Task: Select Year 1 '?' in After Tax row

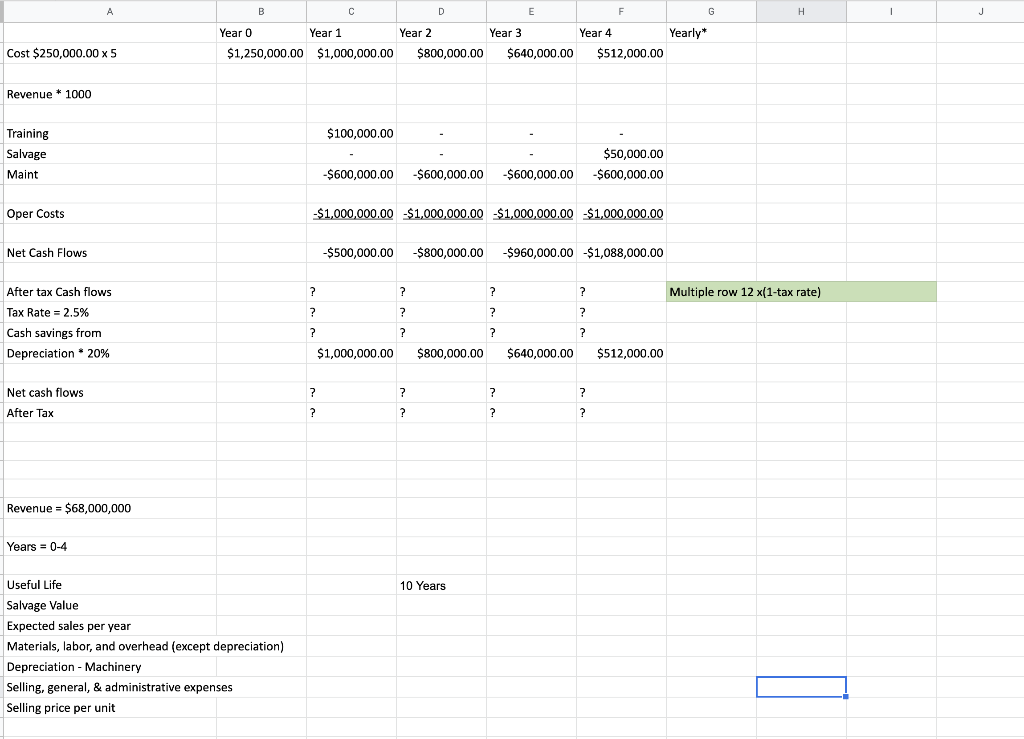Action: pyautogui.click(x=351, y=413)
